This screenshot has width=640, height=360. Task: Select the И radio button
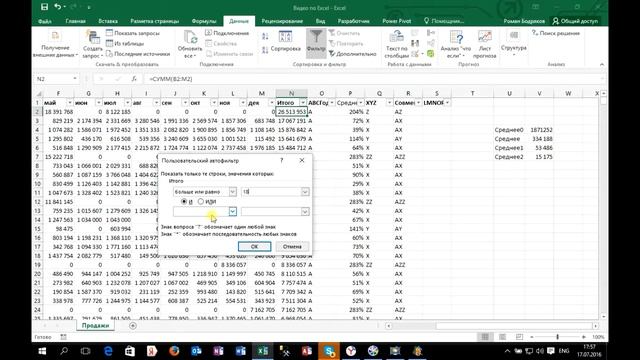coord(184,201)
